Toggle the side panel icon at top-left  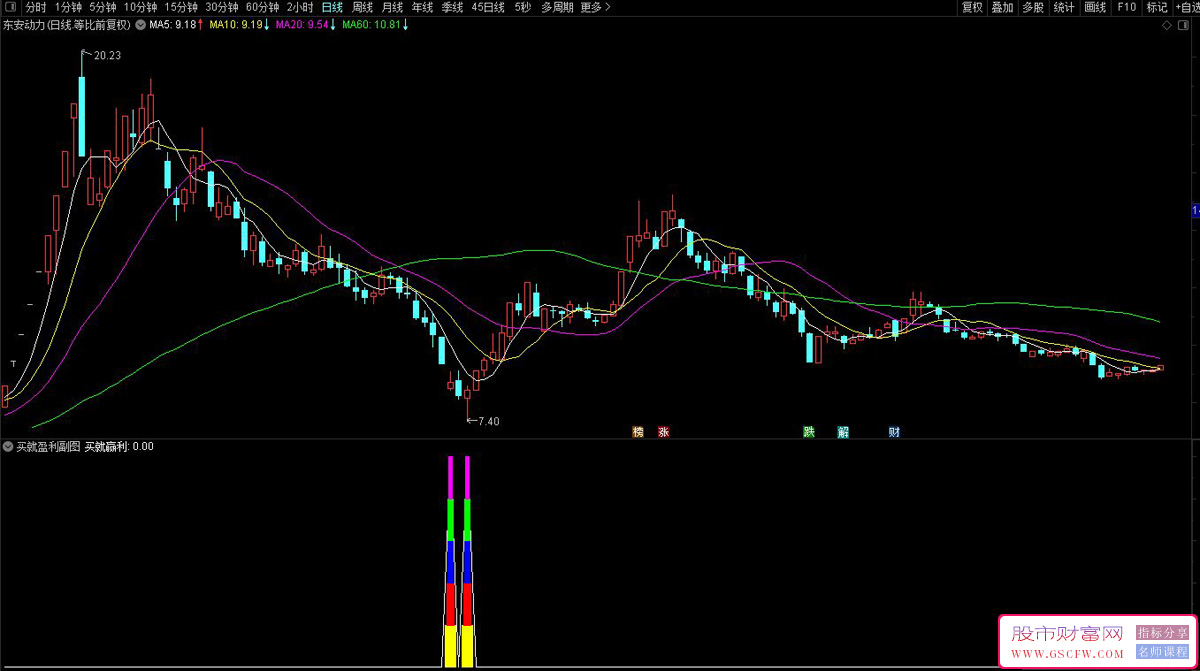[x=9, y=7]
